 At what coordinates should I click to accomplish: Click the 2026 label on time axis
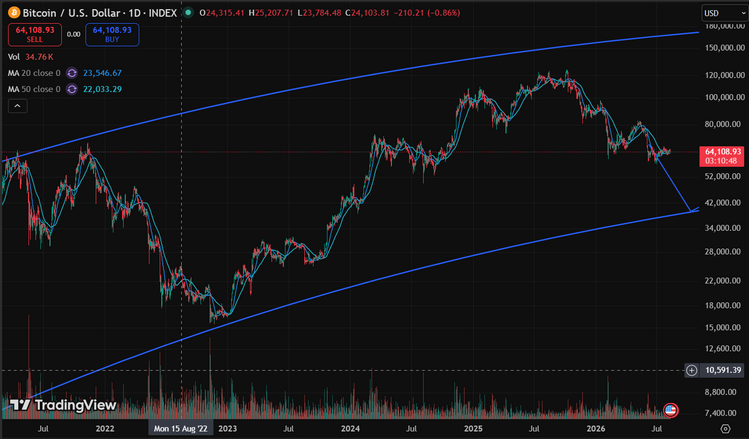tap(596, 428)
